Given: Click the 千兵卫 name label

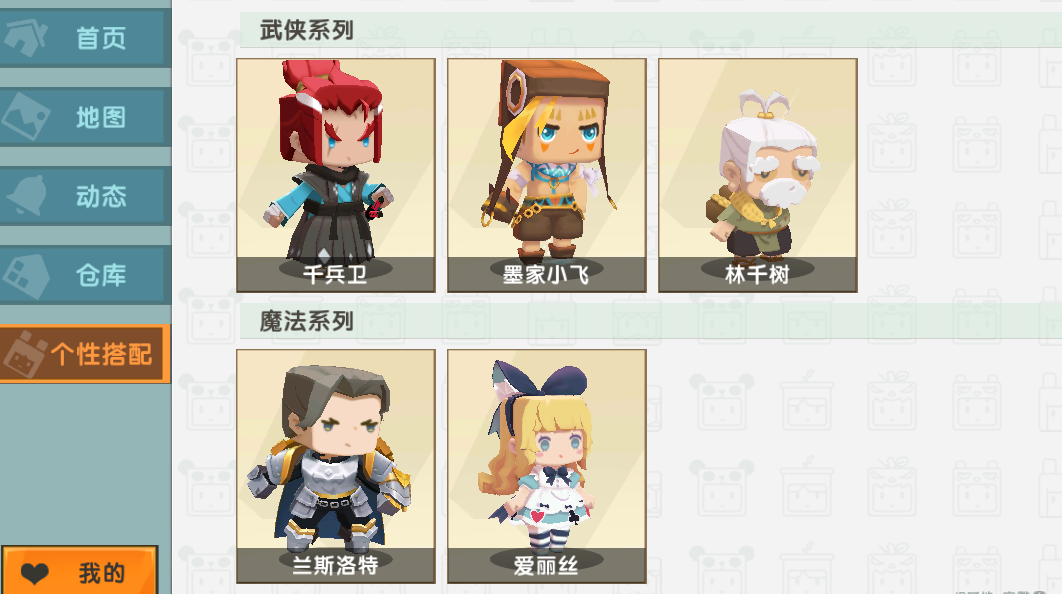Looking at the screenshot, I should (335, 274).
